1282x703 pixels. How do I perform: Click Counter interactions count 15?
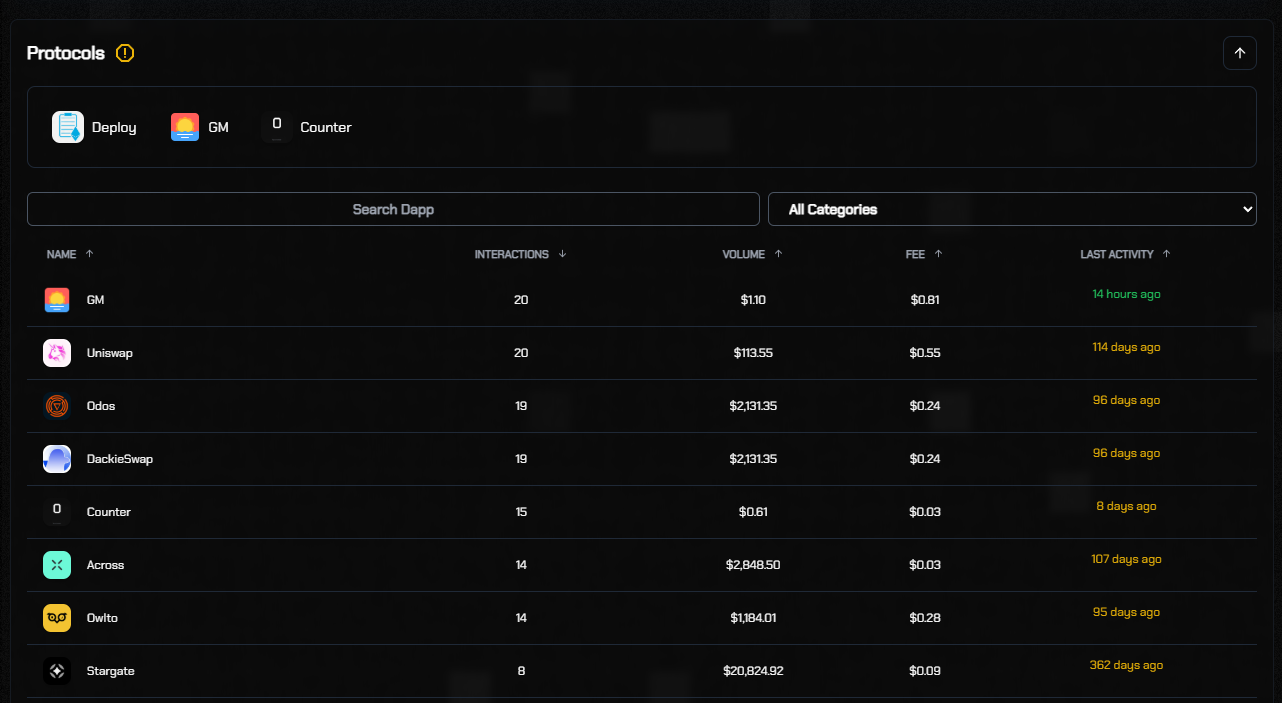point(521,512)
